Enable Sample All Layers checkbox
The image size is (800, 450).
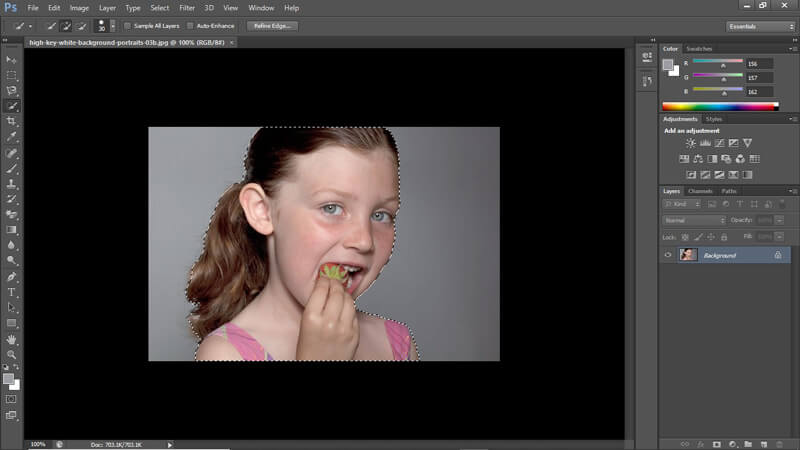[128, 26]
